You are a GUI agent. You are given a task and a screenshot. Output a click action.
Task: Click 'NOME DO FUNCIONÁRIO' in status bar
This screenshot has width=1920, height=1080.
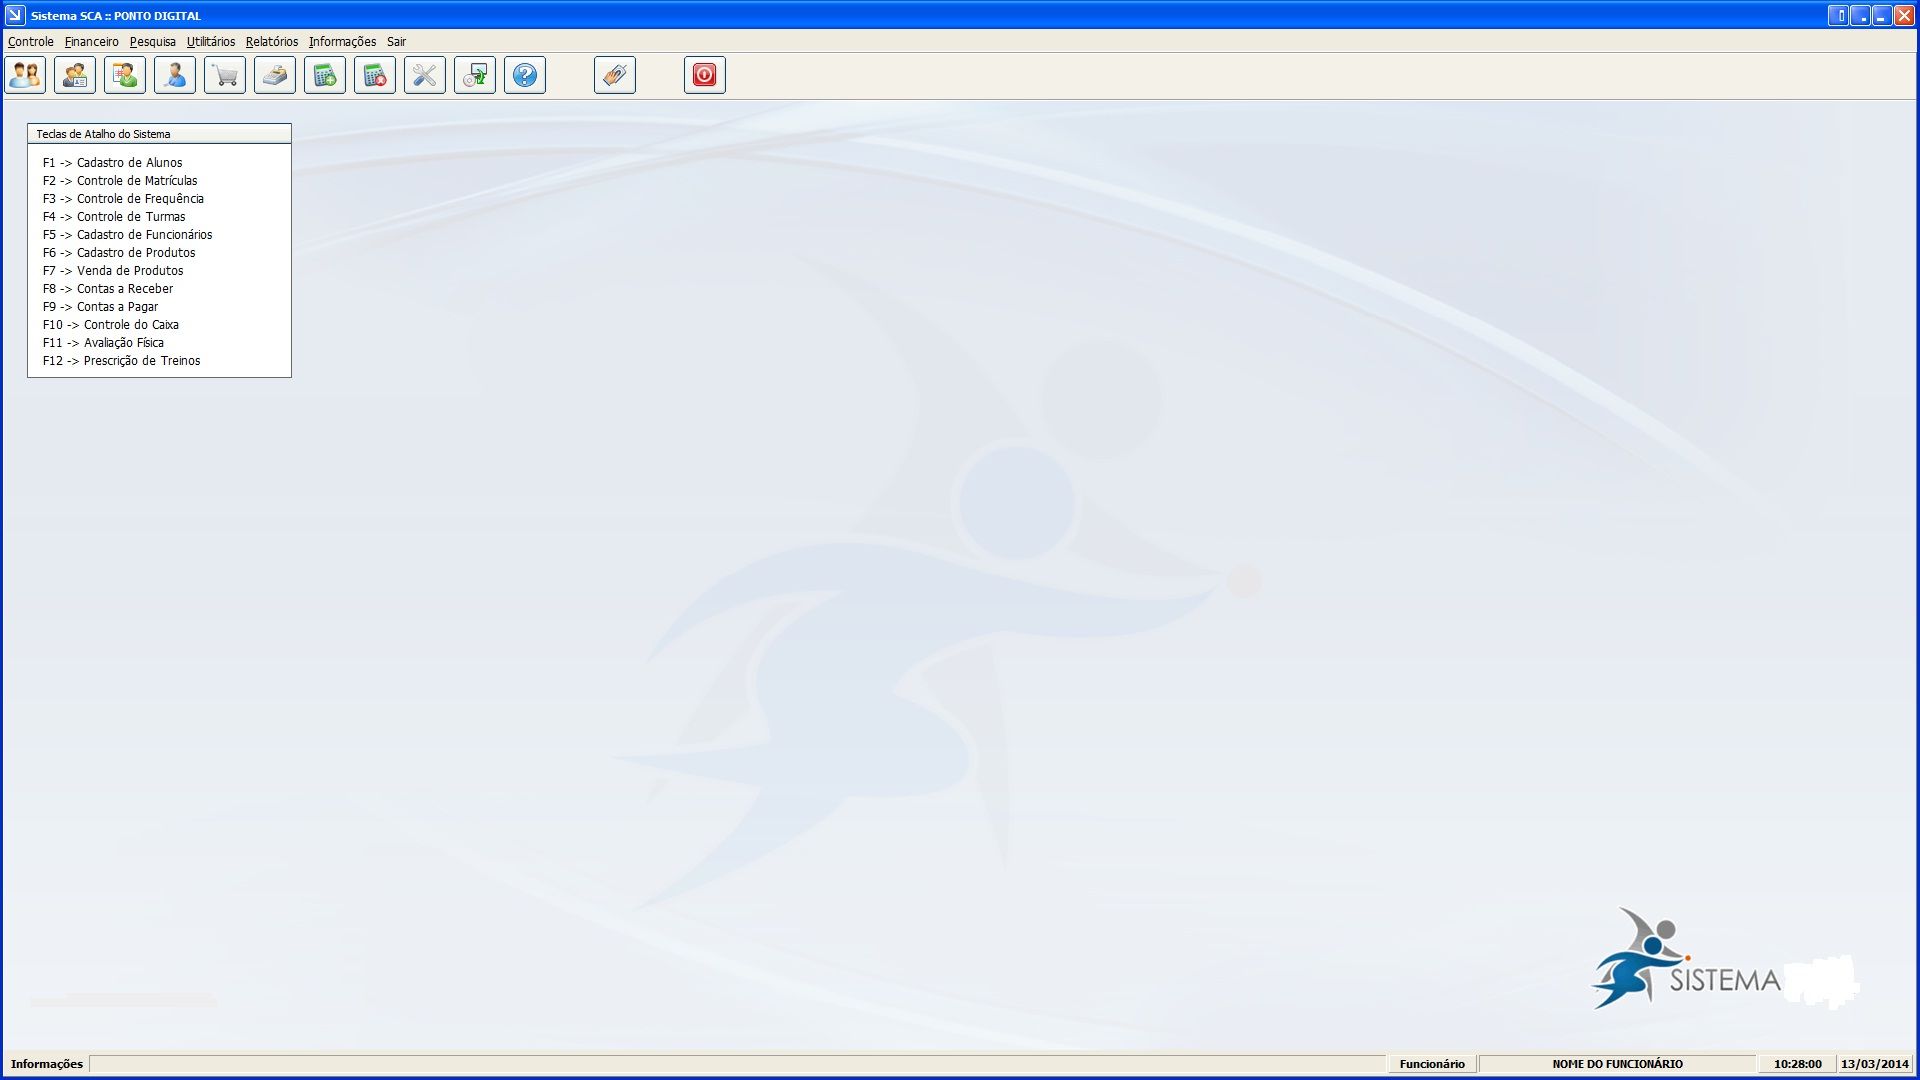[1617, 1064]
